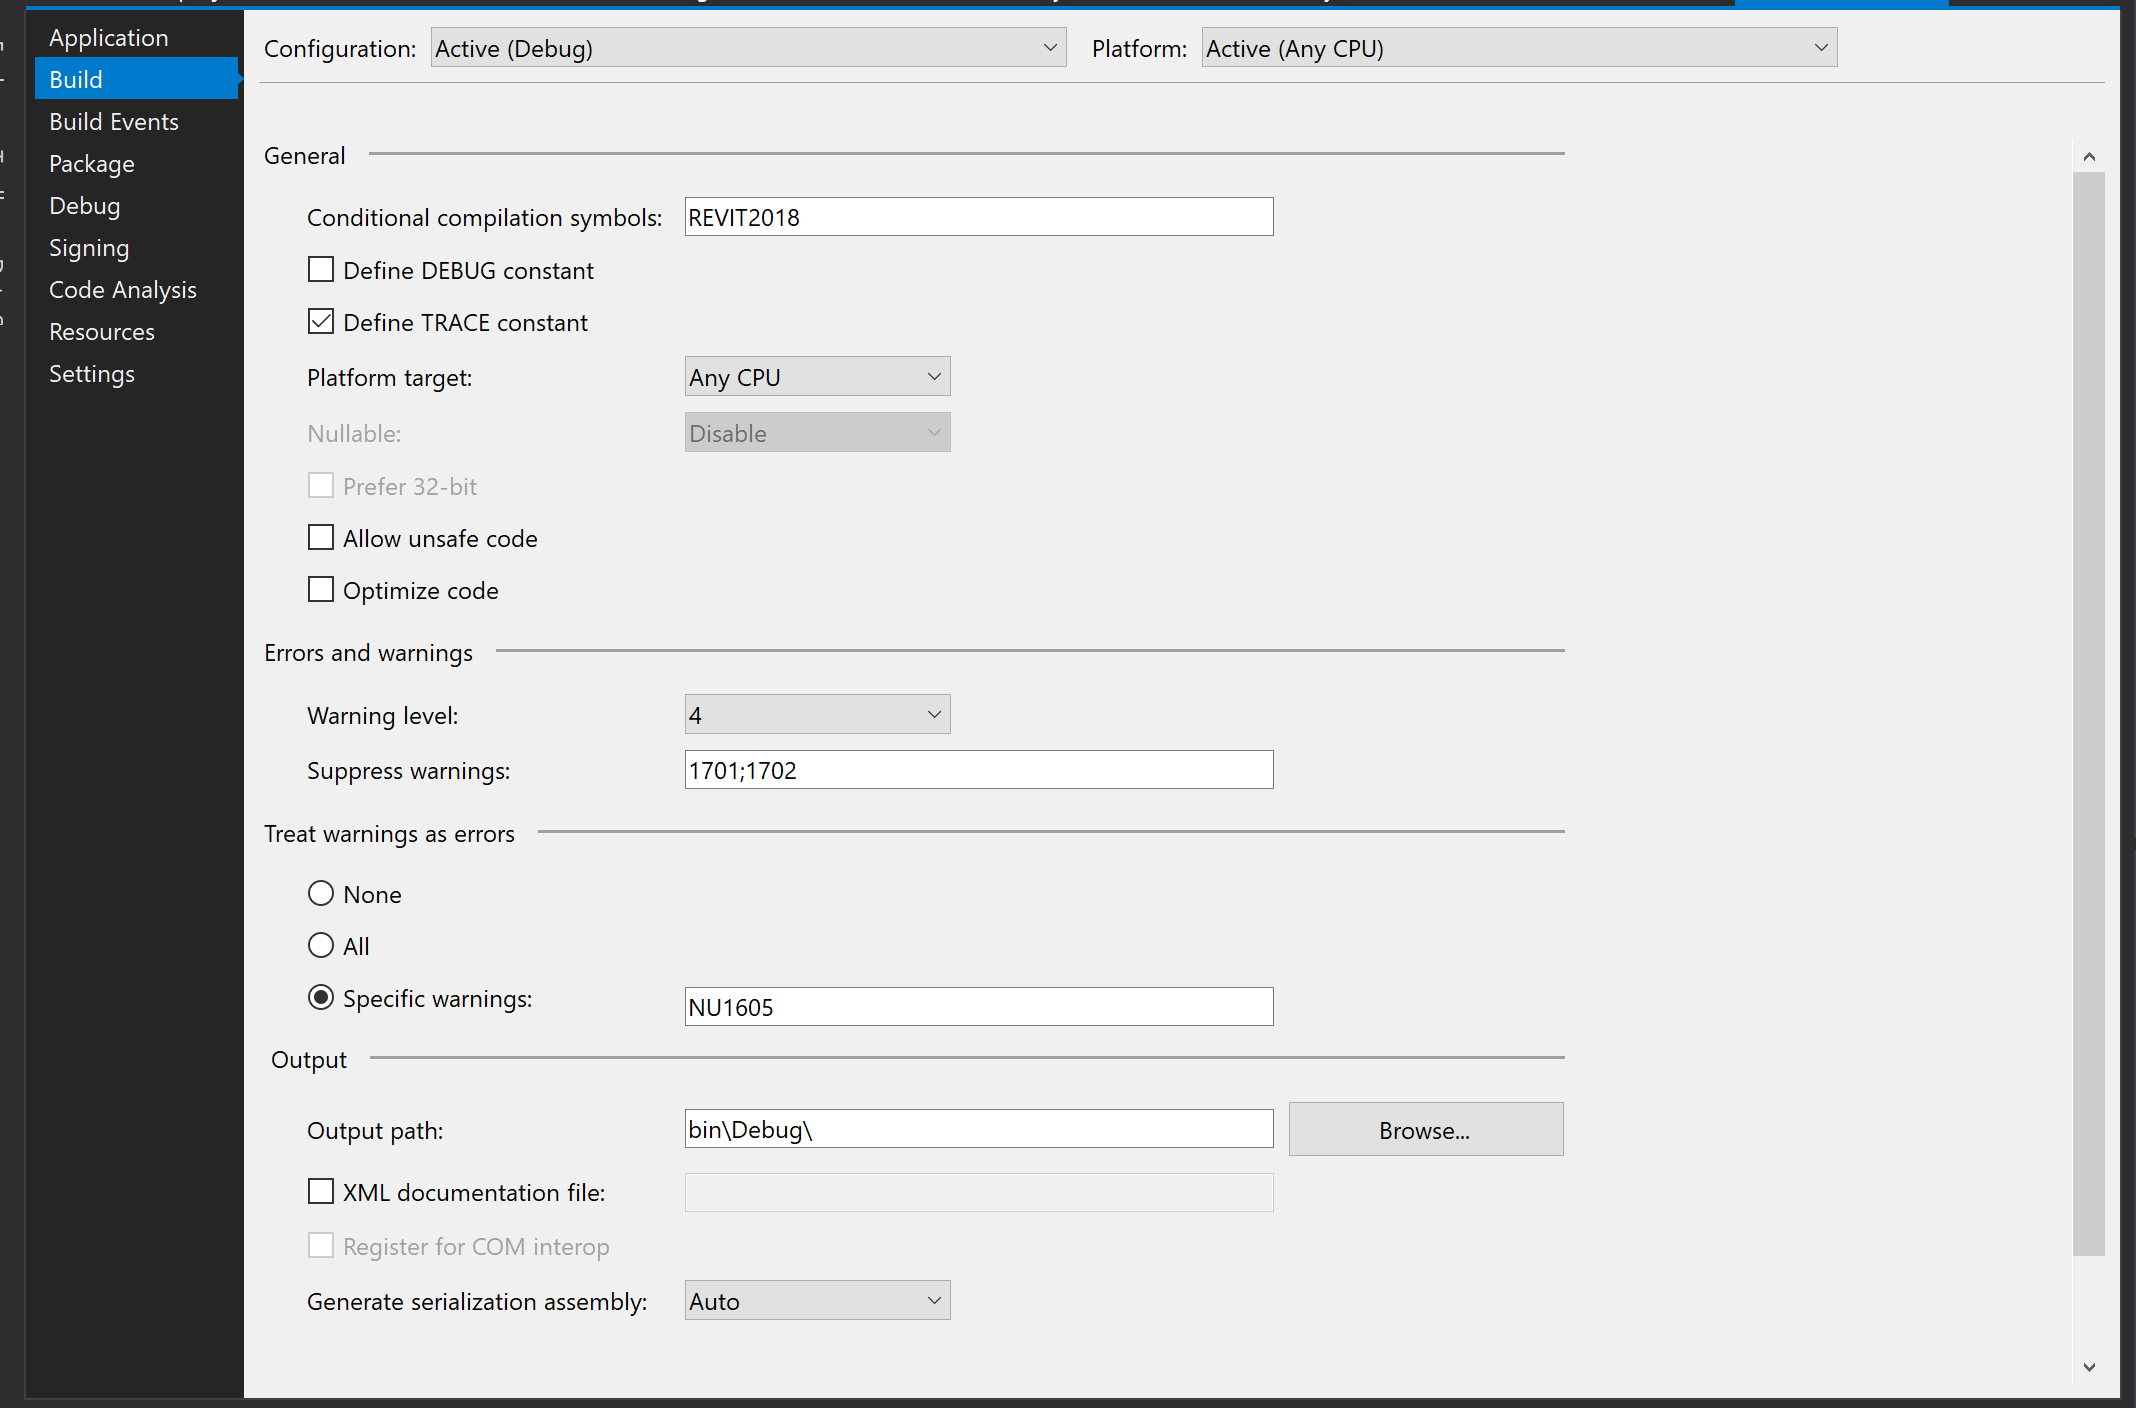Open the Code Analysis tab

pyautogui.click(x=123, y=290)
